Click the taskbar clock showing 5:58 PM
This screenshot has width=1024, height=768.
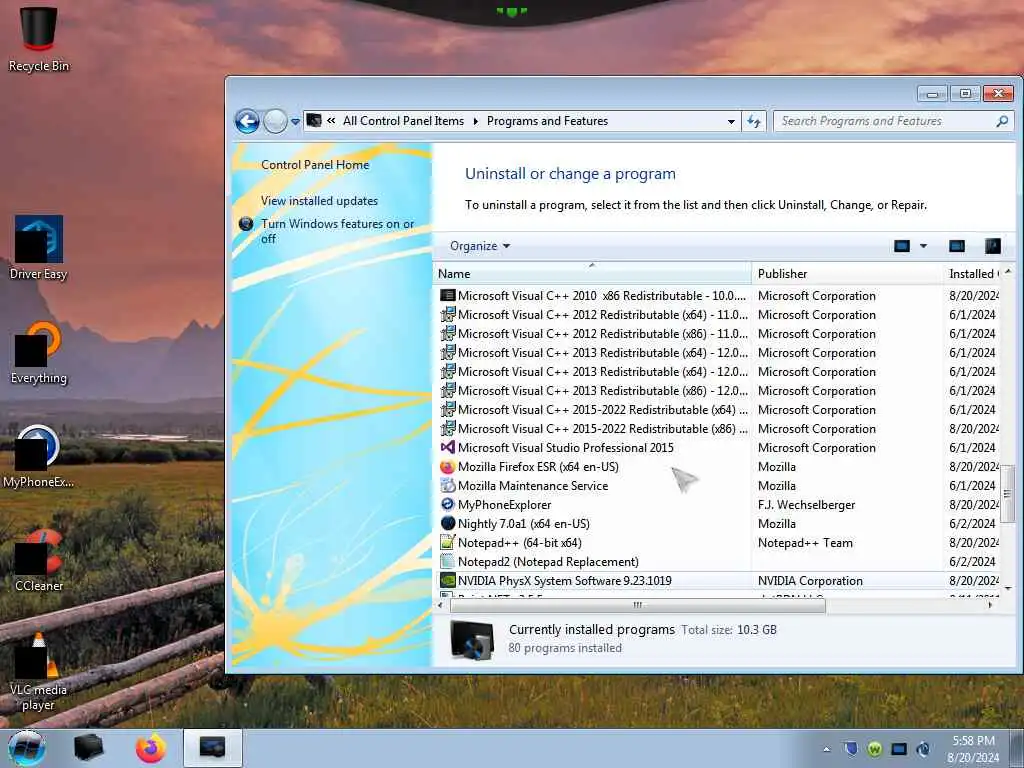(x=973, y=749)
